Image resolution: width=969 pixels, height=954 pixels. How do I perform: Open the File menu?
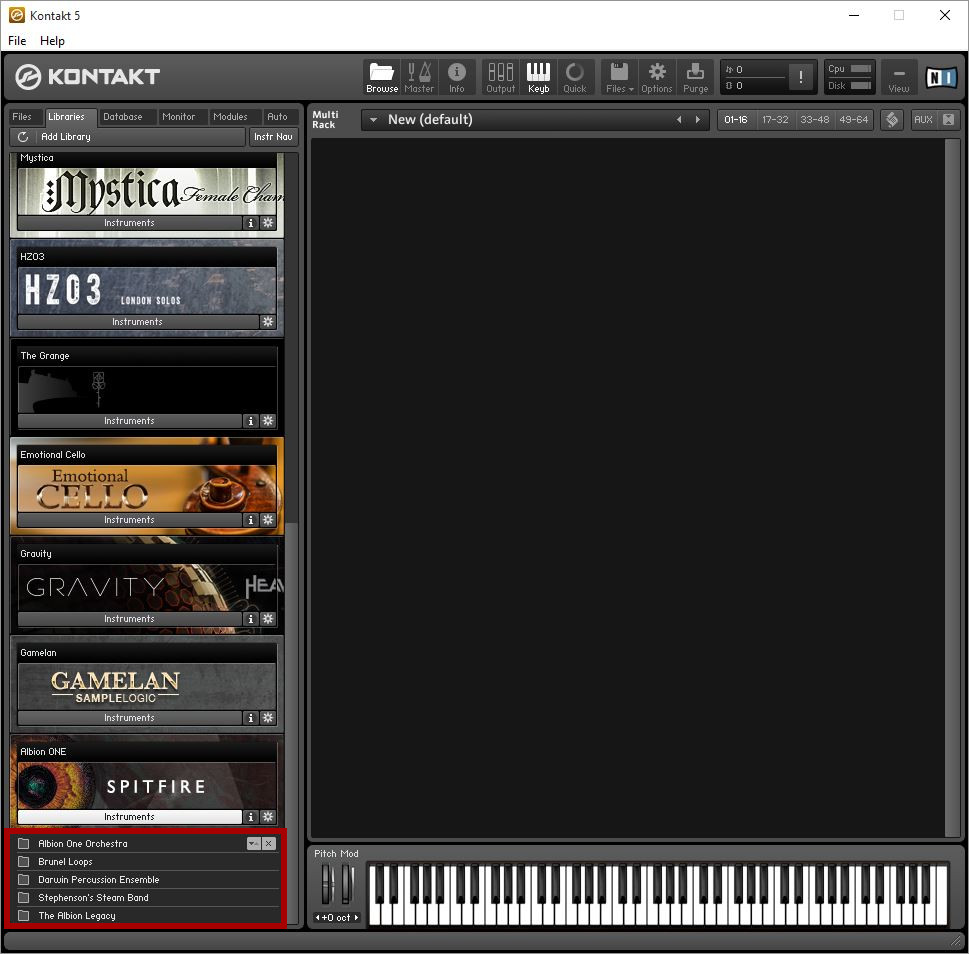(x=17, y=41)
